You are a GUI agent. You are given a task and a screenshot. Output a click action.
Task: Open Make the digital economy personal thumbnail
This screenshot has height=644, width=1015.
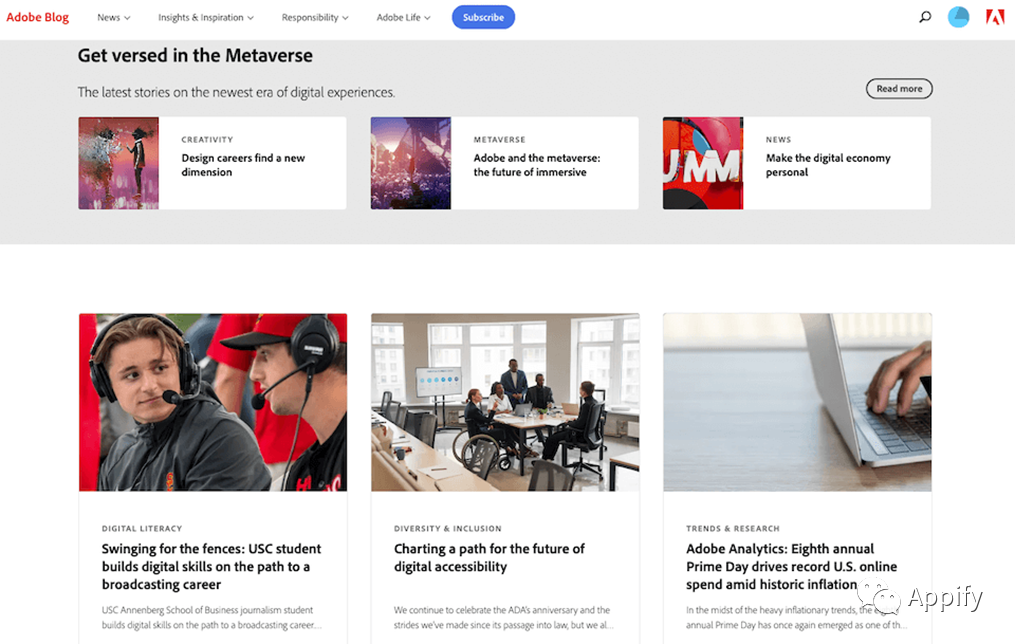[703, 163]
